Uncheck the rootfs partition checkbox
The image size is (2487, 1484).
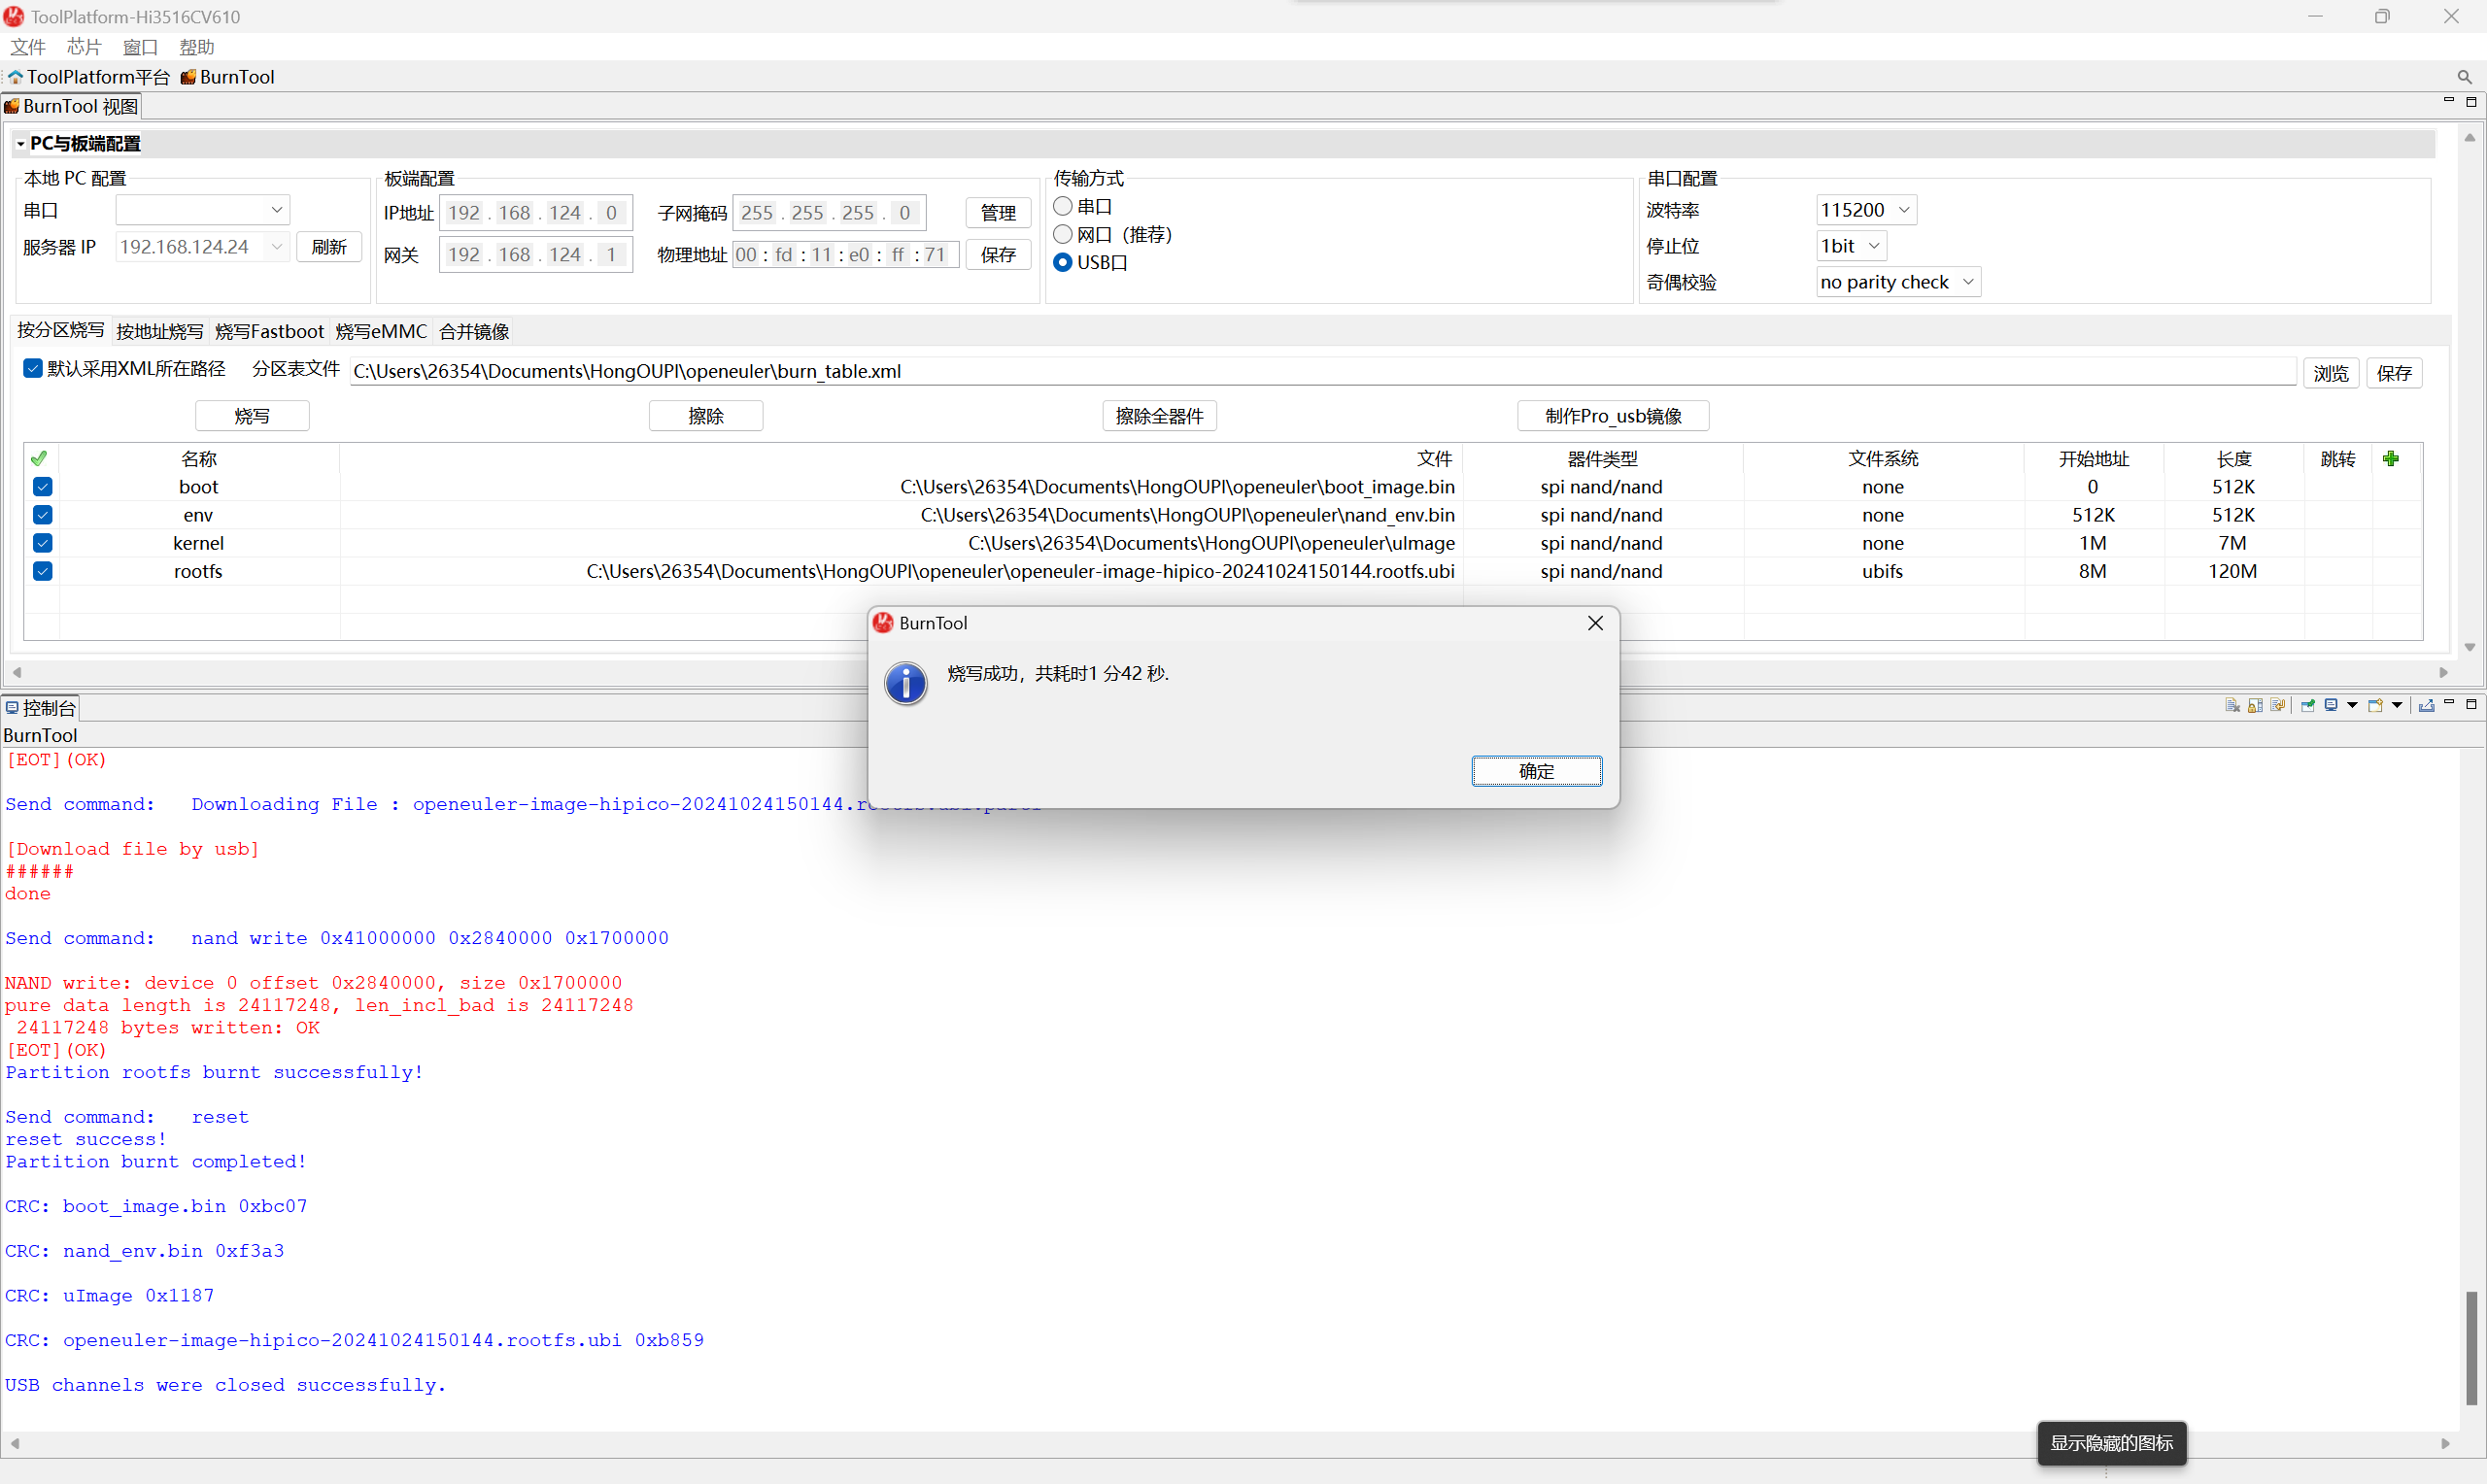(x=42, y=571)
